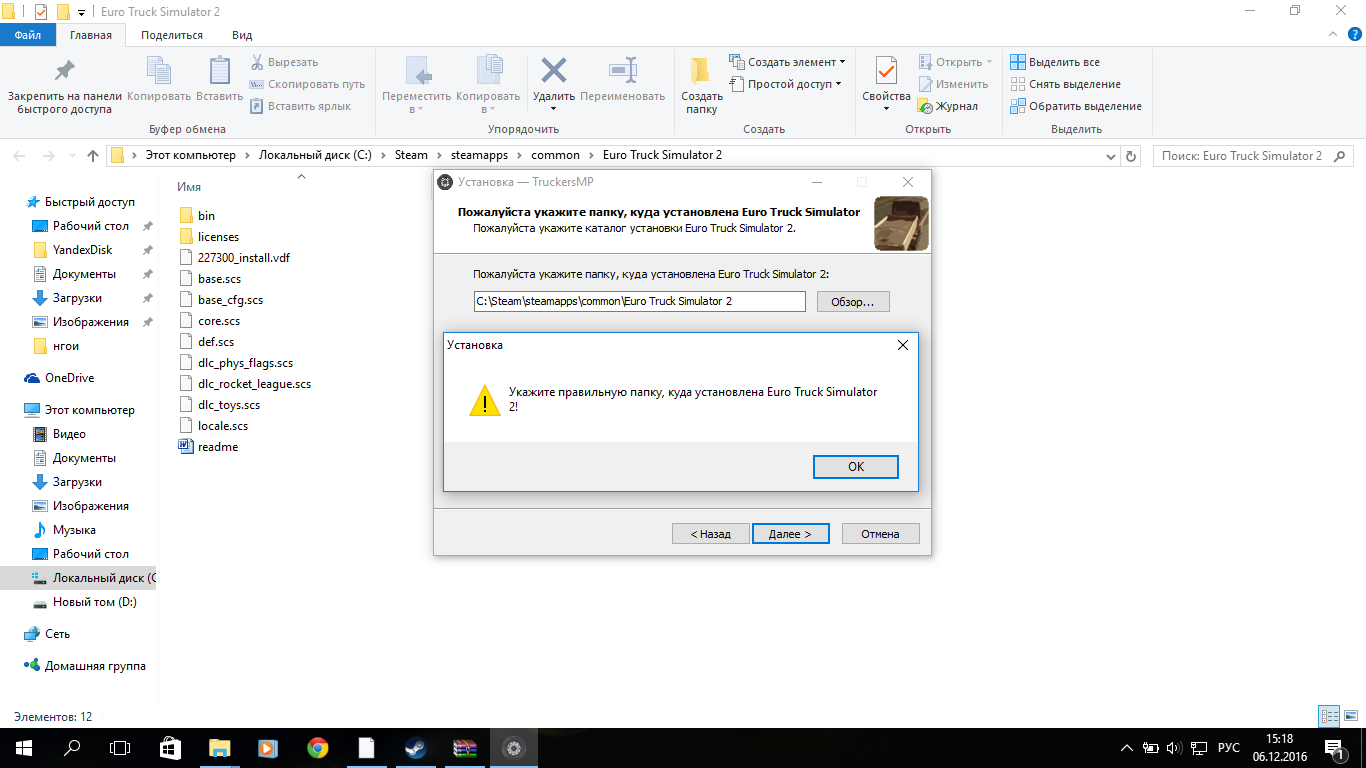Click Copy path in ribbon
The image size is (1366, 768).
coord(307,84)
